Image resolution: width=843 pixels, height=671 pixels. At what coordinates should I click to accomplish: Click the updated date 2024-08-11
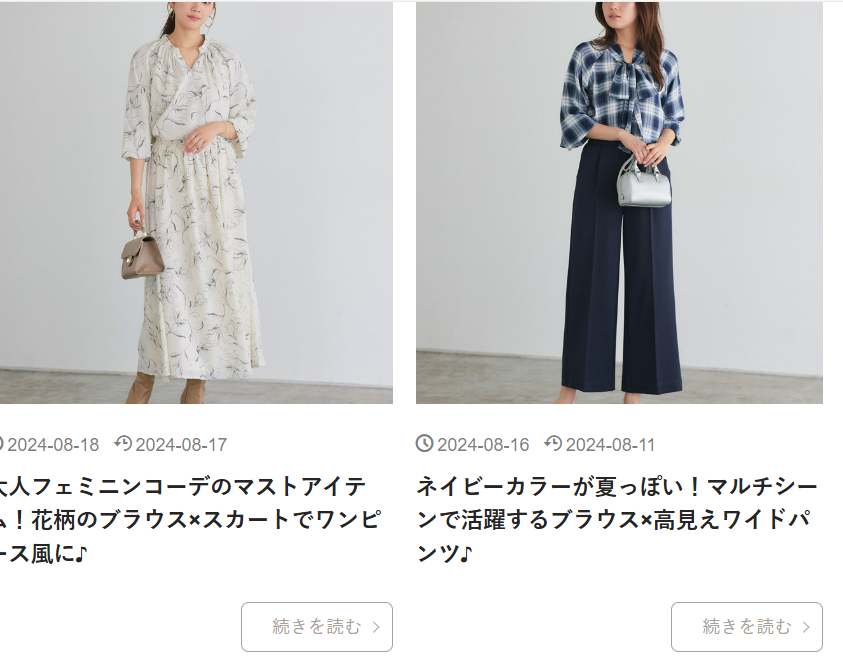click(x=610, y=445)
